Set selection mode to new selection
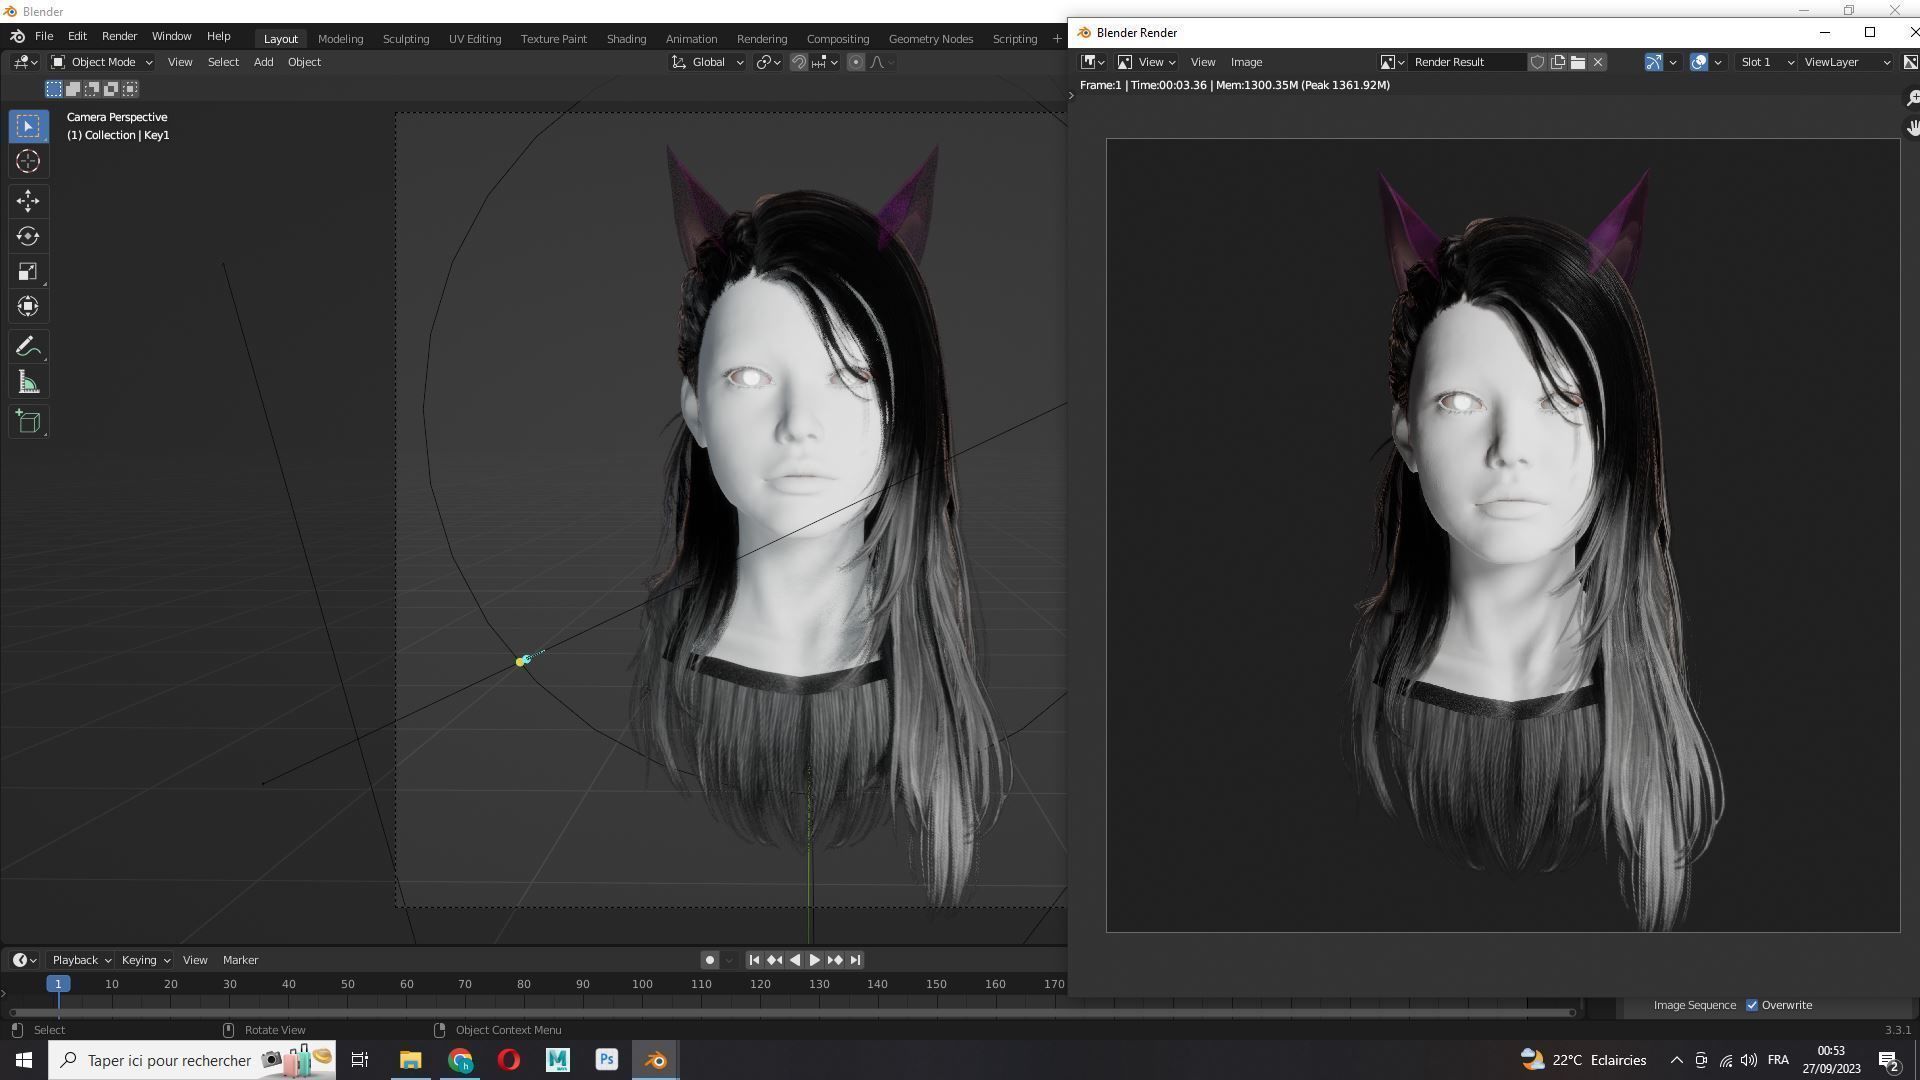This screenshot has width=1920, height=1080. (x=54, y=89)
